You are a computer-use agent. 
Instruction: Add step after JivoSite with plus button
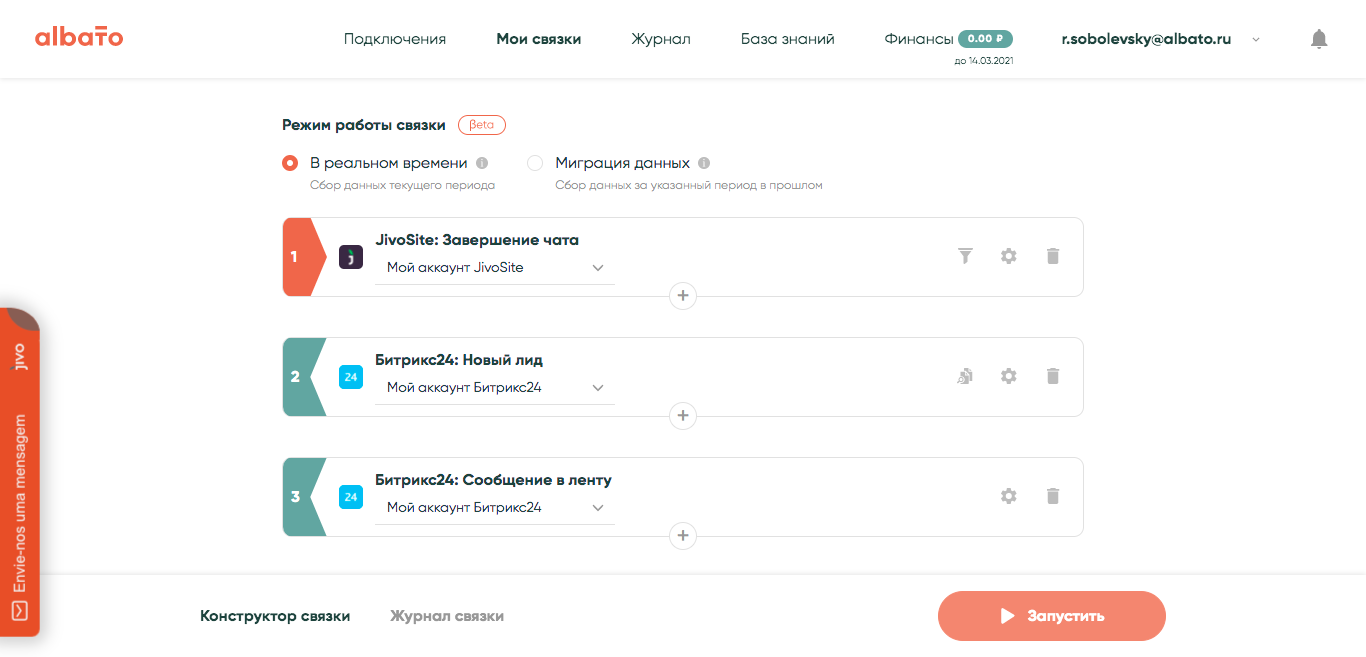683,296
